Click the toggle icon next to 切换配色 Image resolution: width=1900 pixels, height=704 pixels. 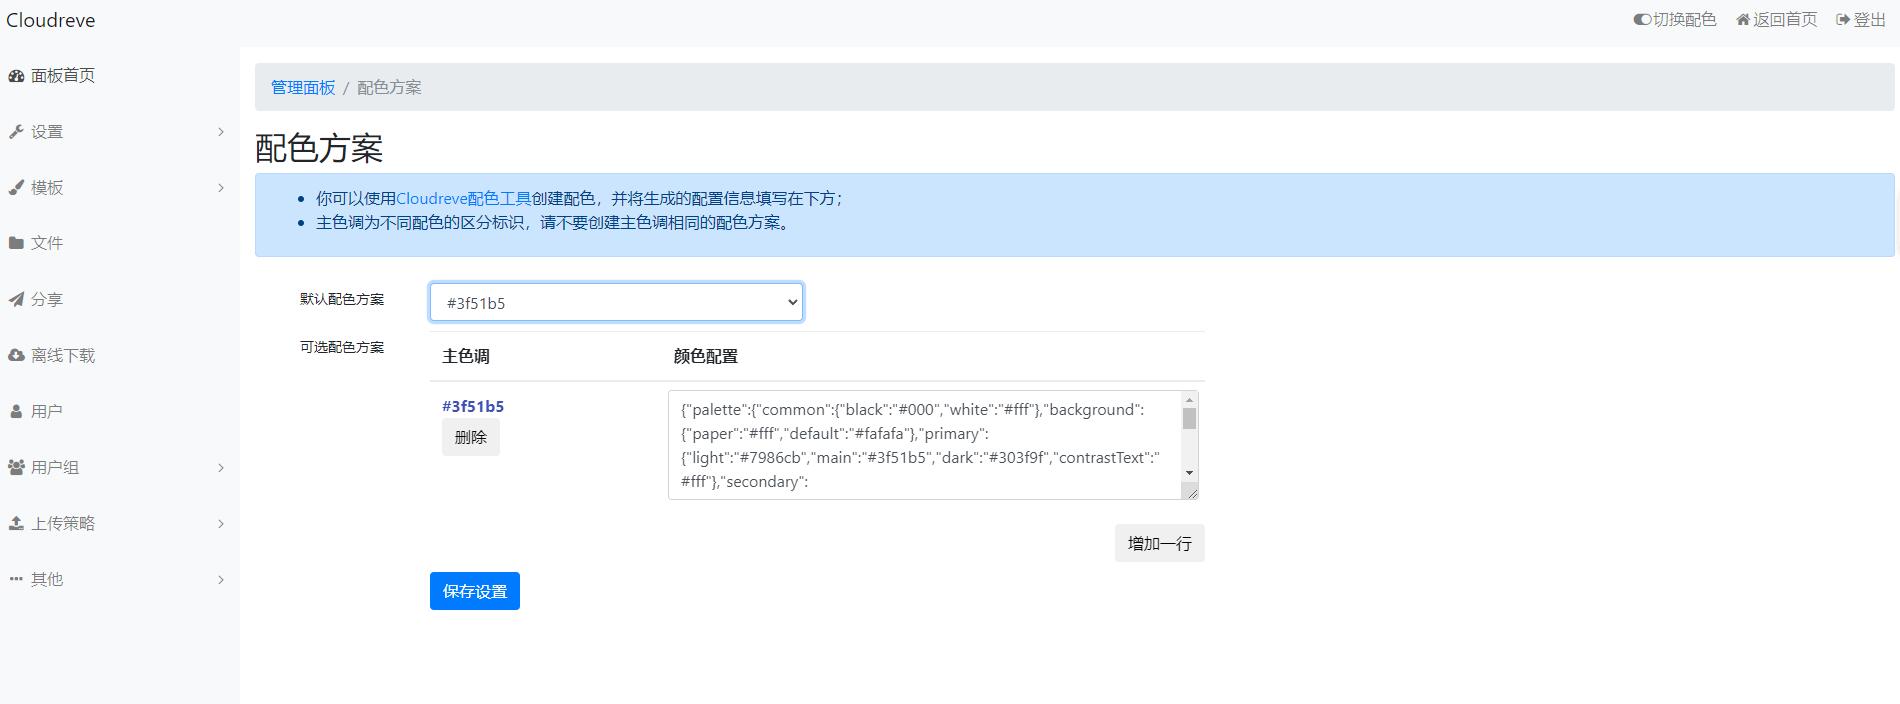pos(1642,20)
